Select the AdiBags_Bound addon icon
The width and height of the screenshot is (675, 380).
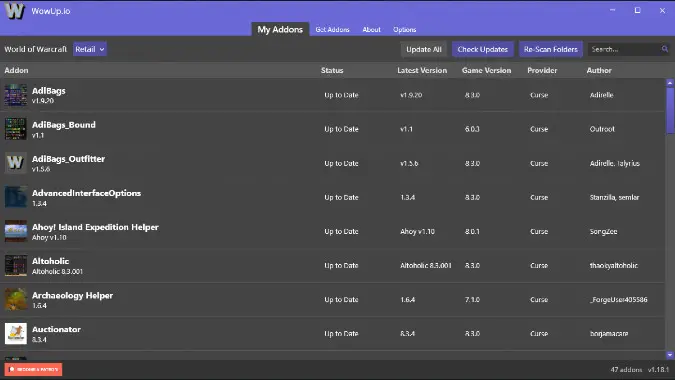tap(15, 129)
